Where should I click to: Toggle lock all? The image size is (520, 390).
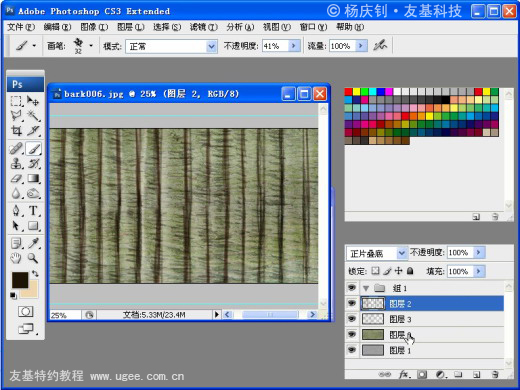pyautogui.click(x=410, y=271)
